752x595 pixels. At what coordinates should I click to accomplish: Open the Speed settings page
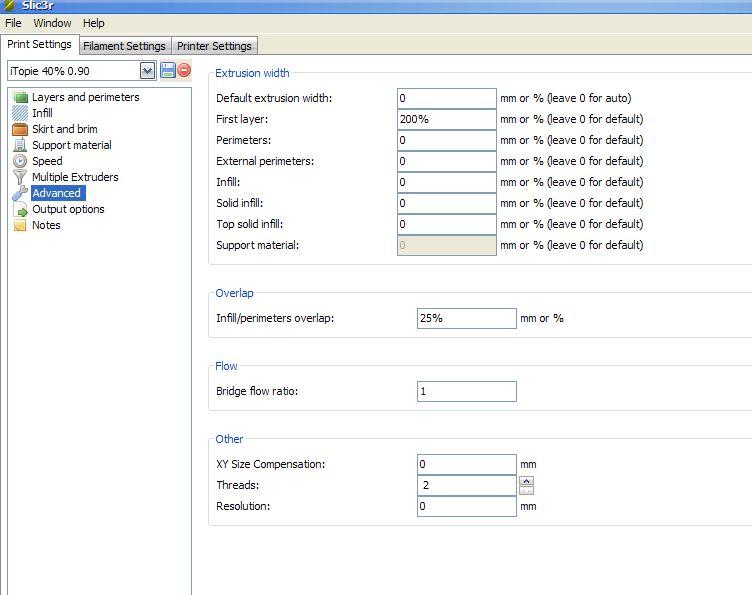pyautogui.click(x=47, y=161)
